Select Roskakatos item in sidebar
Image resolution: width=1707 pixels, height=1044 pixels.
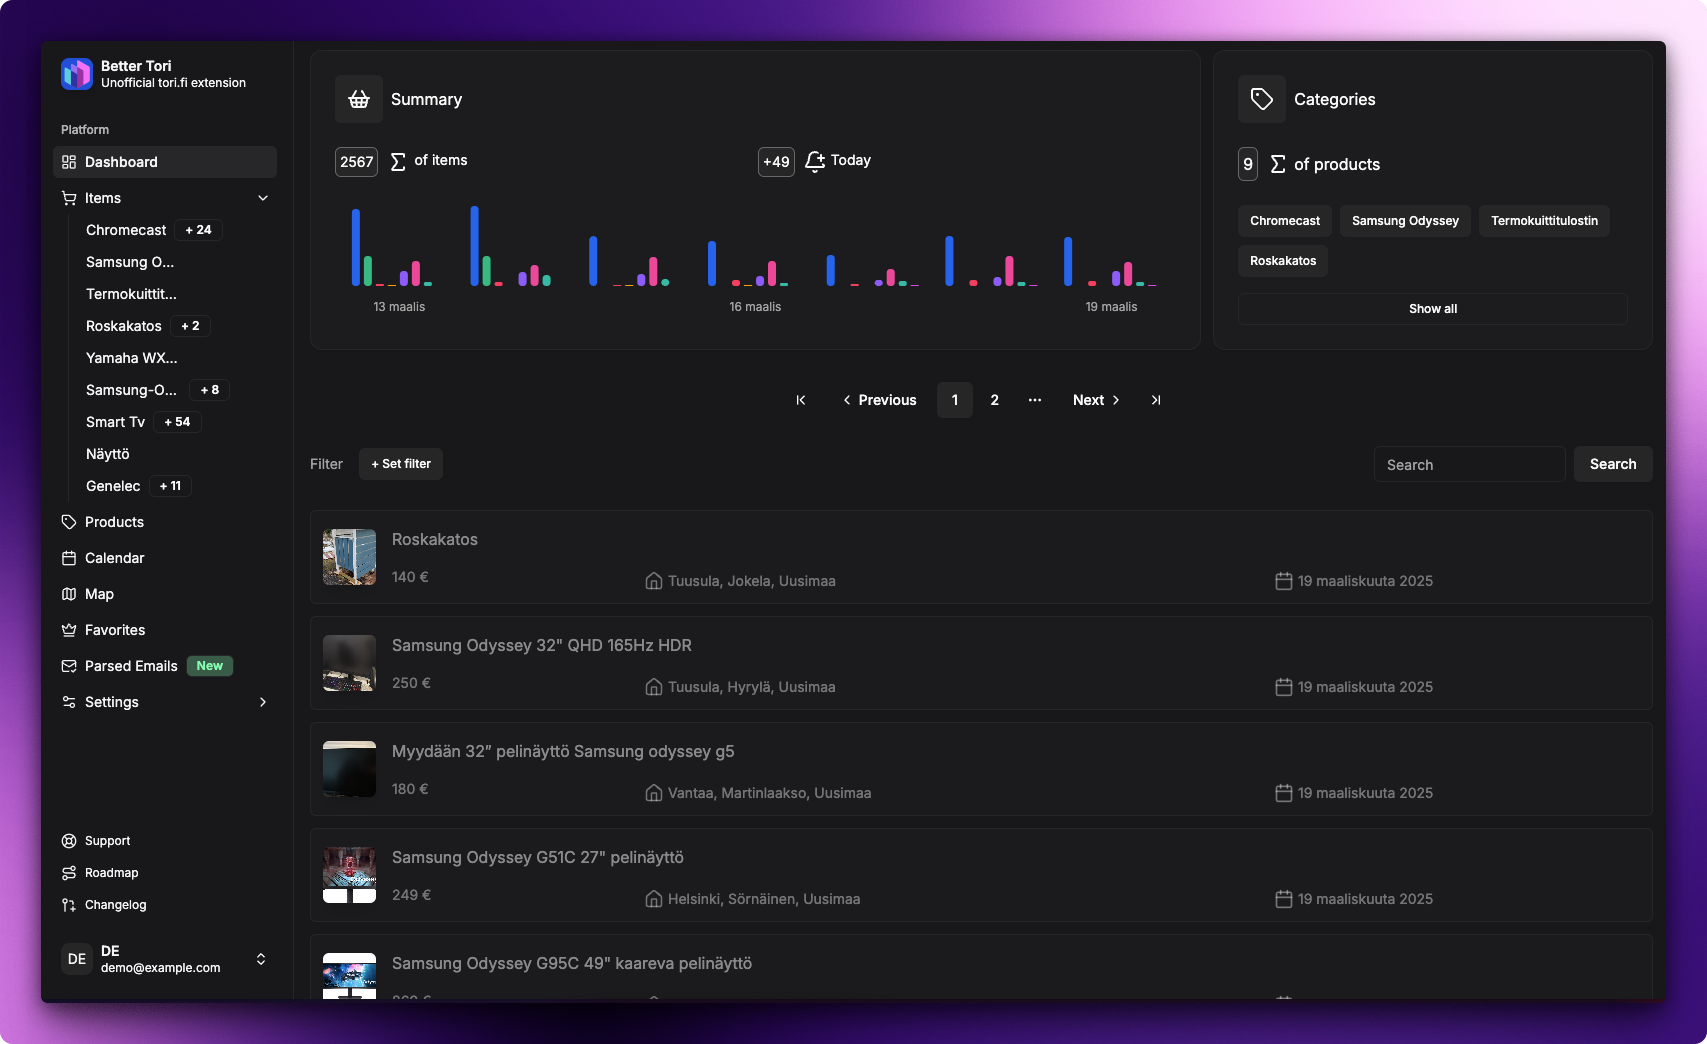coord(124,326)
